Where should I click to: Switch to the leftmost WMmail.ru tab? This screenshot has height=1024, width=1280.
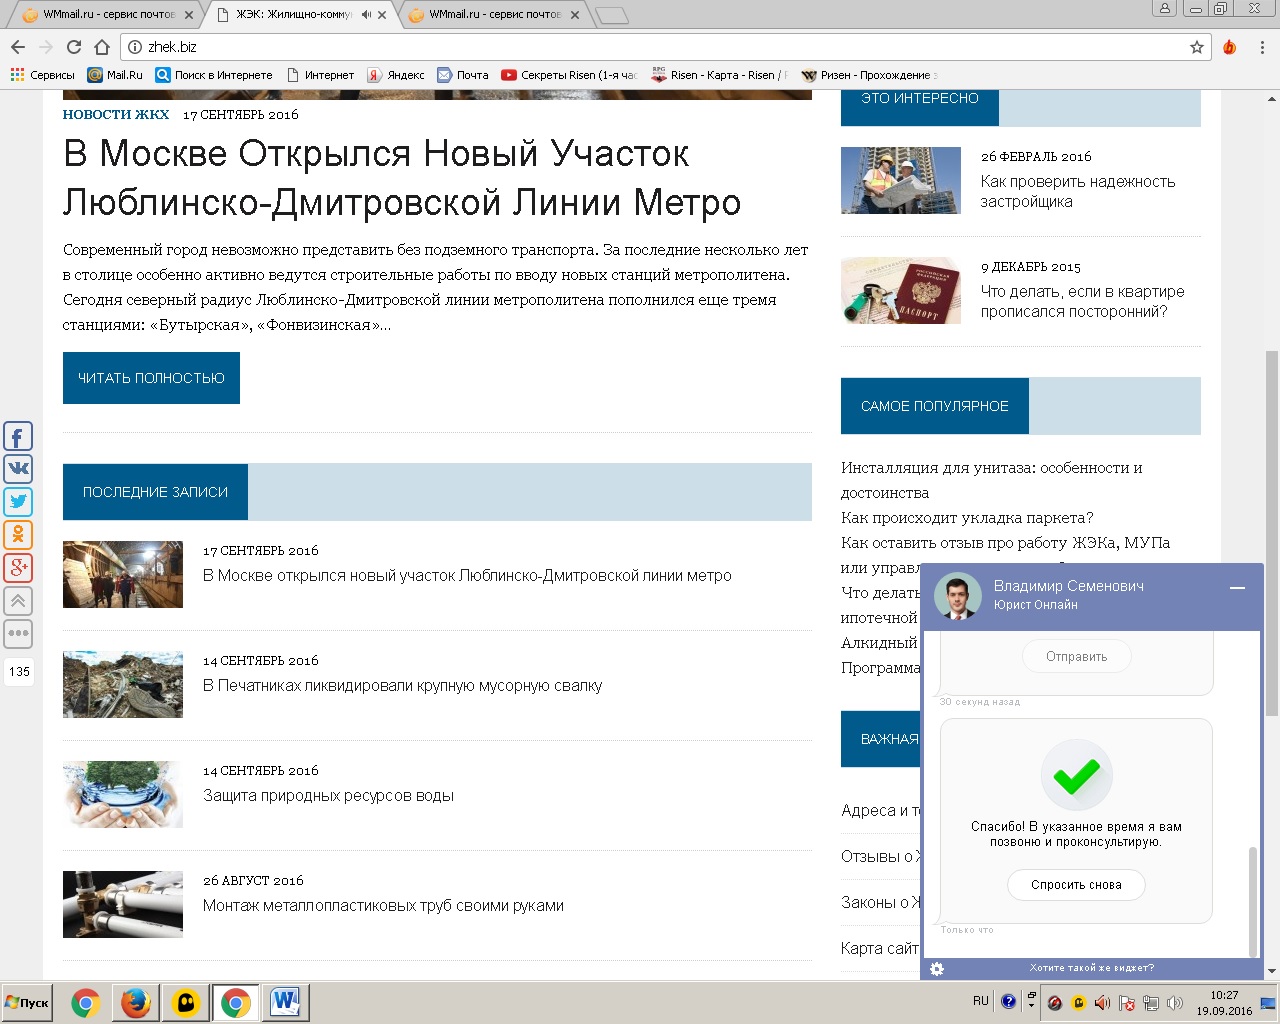point(108,15)
